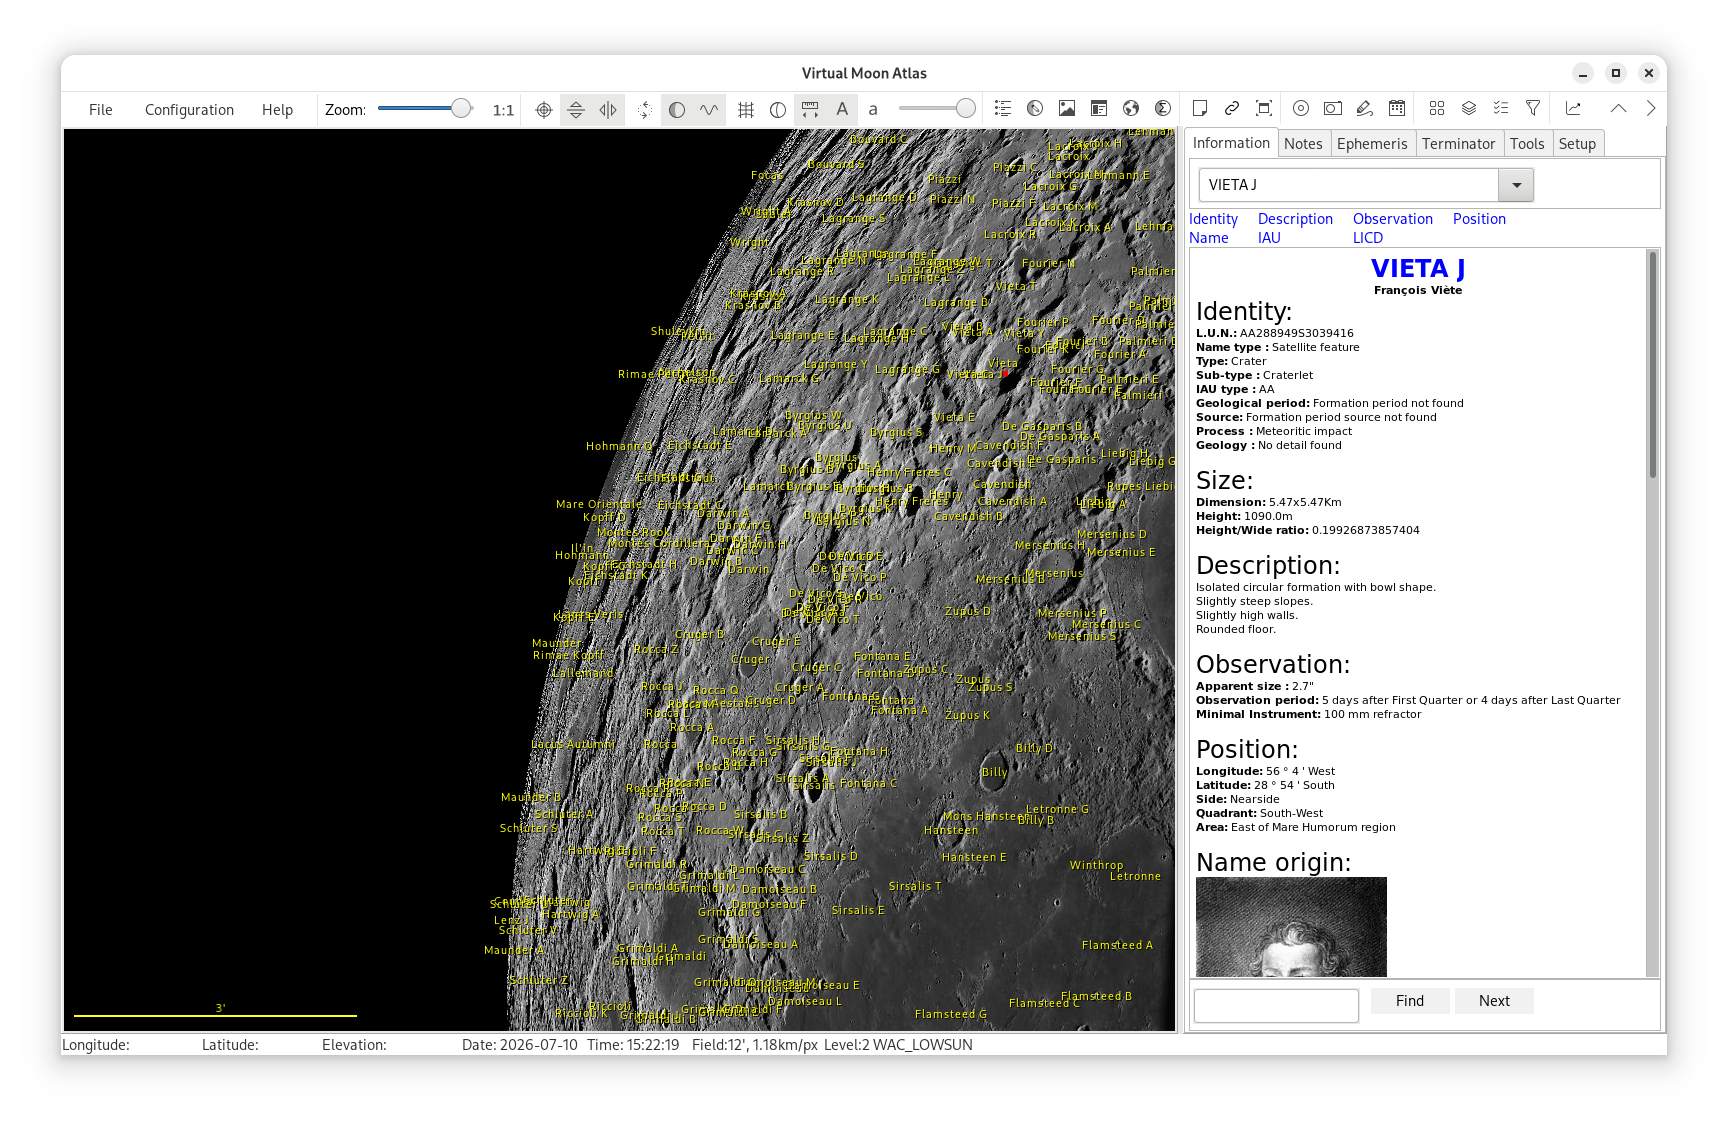The height and width of the screenshot is (1122, 1728).
Task: Jump to the Identity section link
Action: coord(1213,219)
